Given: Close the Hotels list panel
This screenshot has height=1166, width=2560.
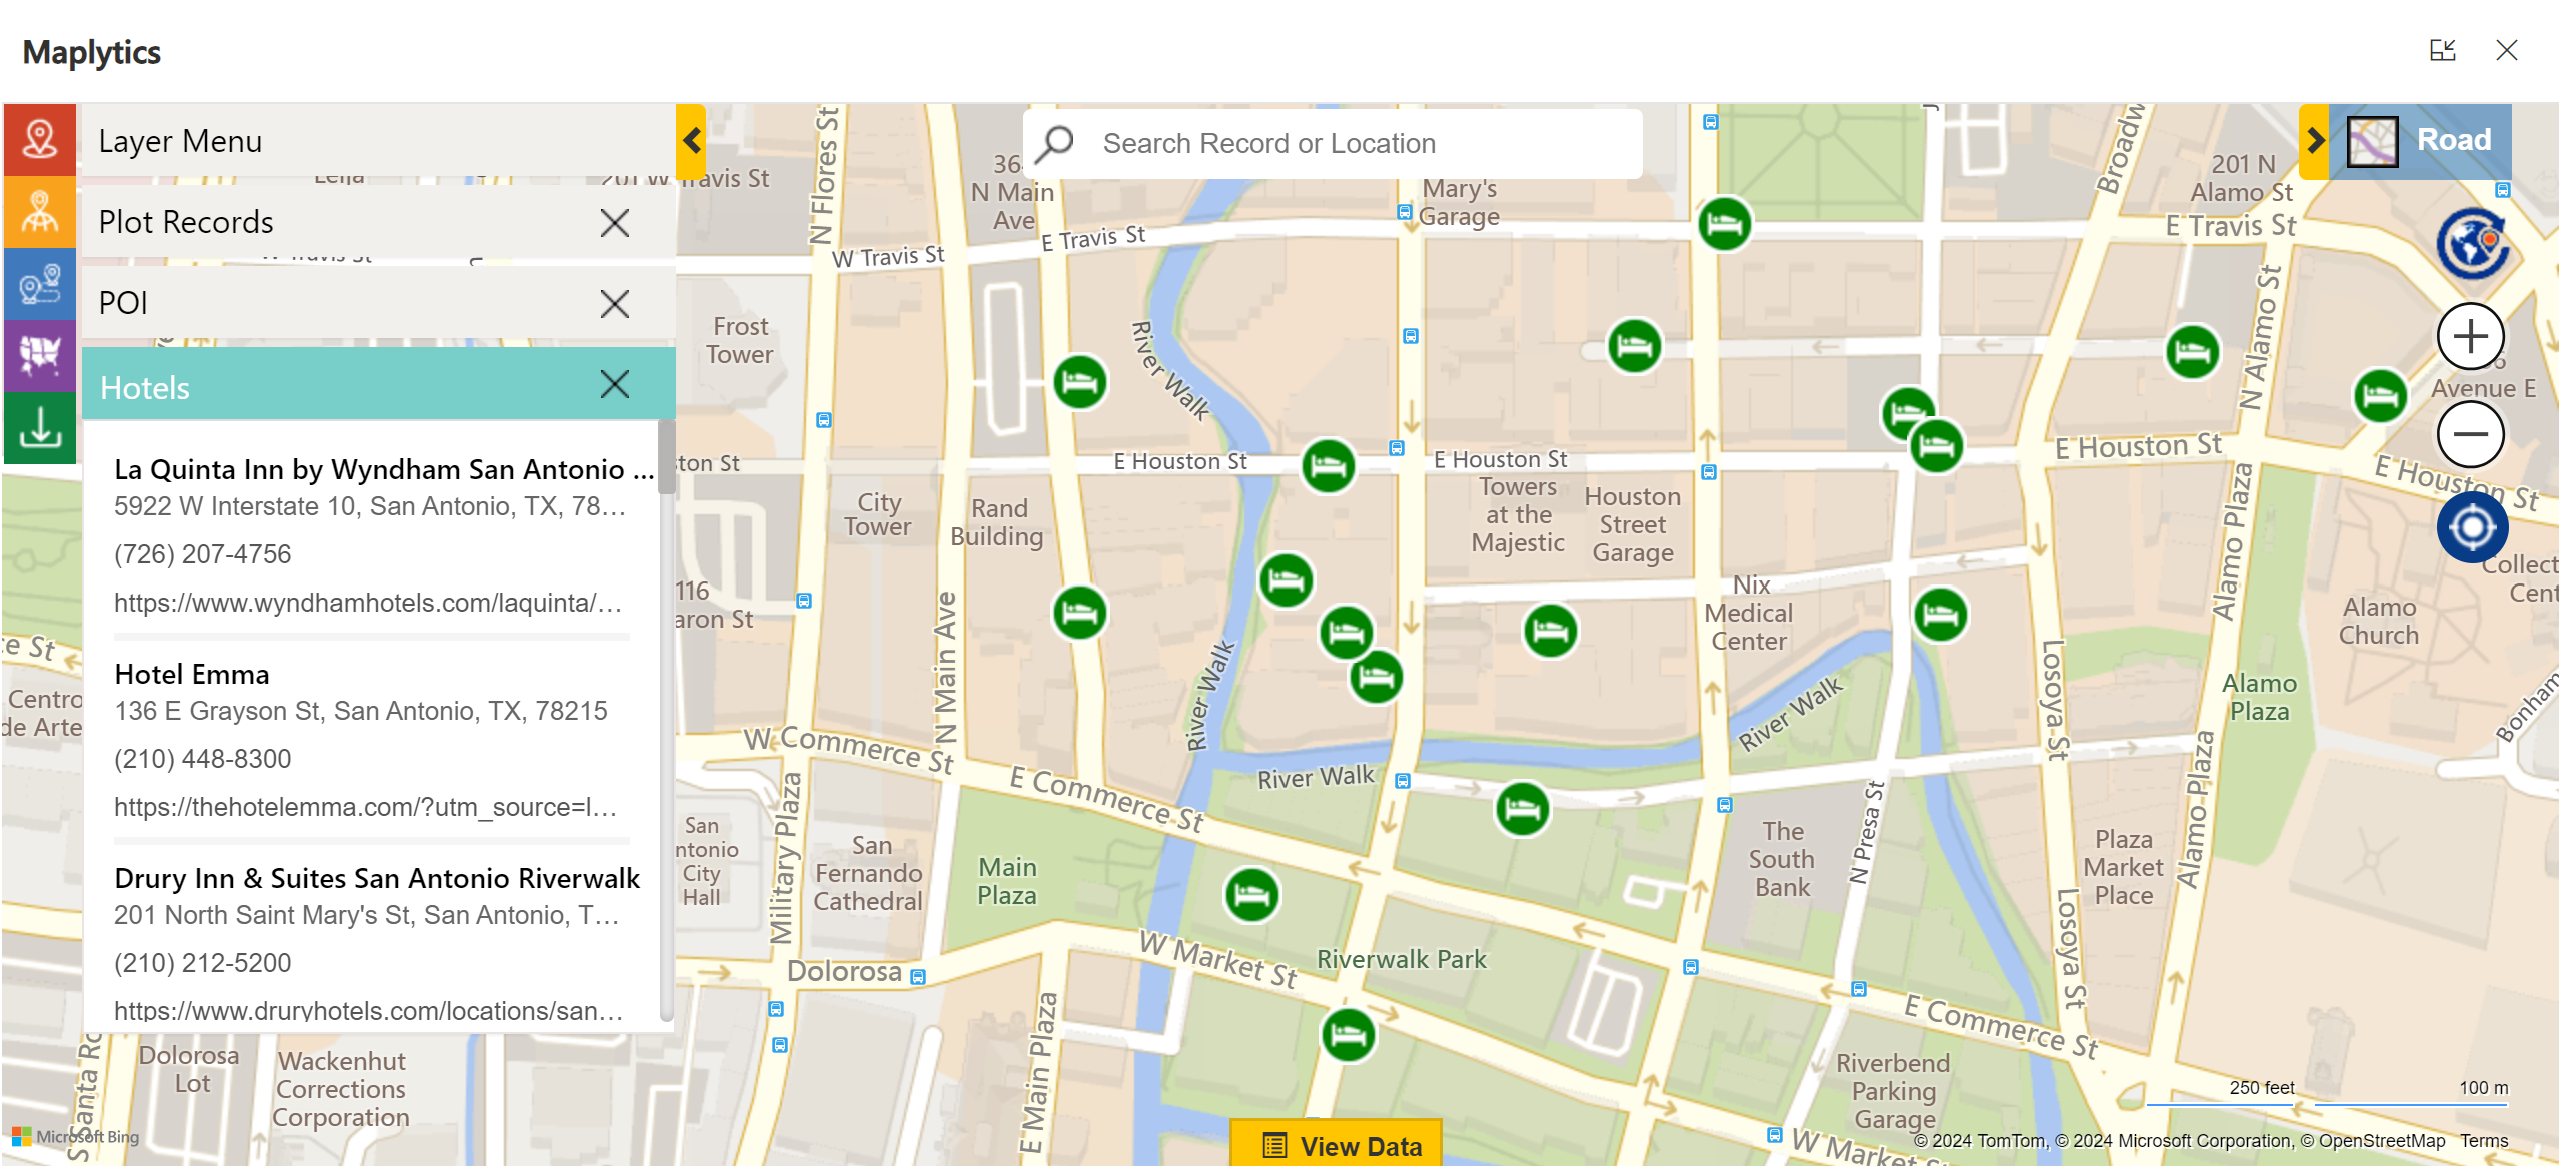Looking at the screenshot, I should click(x=614, y=384).
